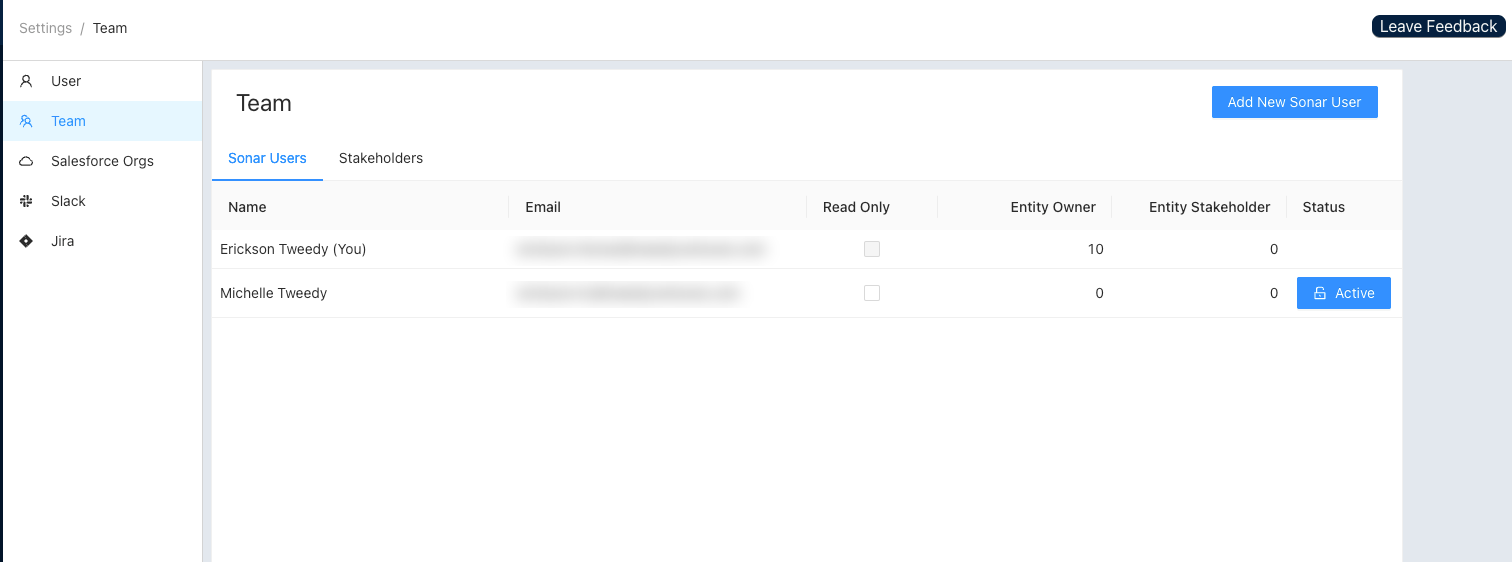Click Active status button for Michelle Tweedy
The image size is (1512, 562).
(x=1344, y=293)
